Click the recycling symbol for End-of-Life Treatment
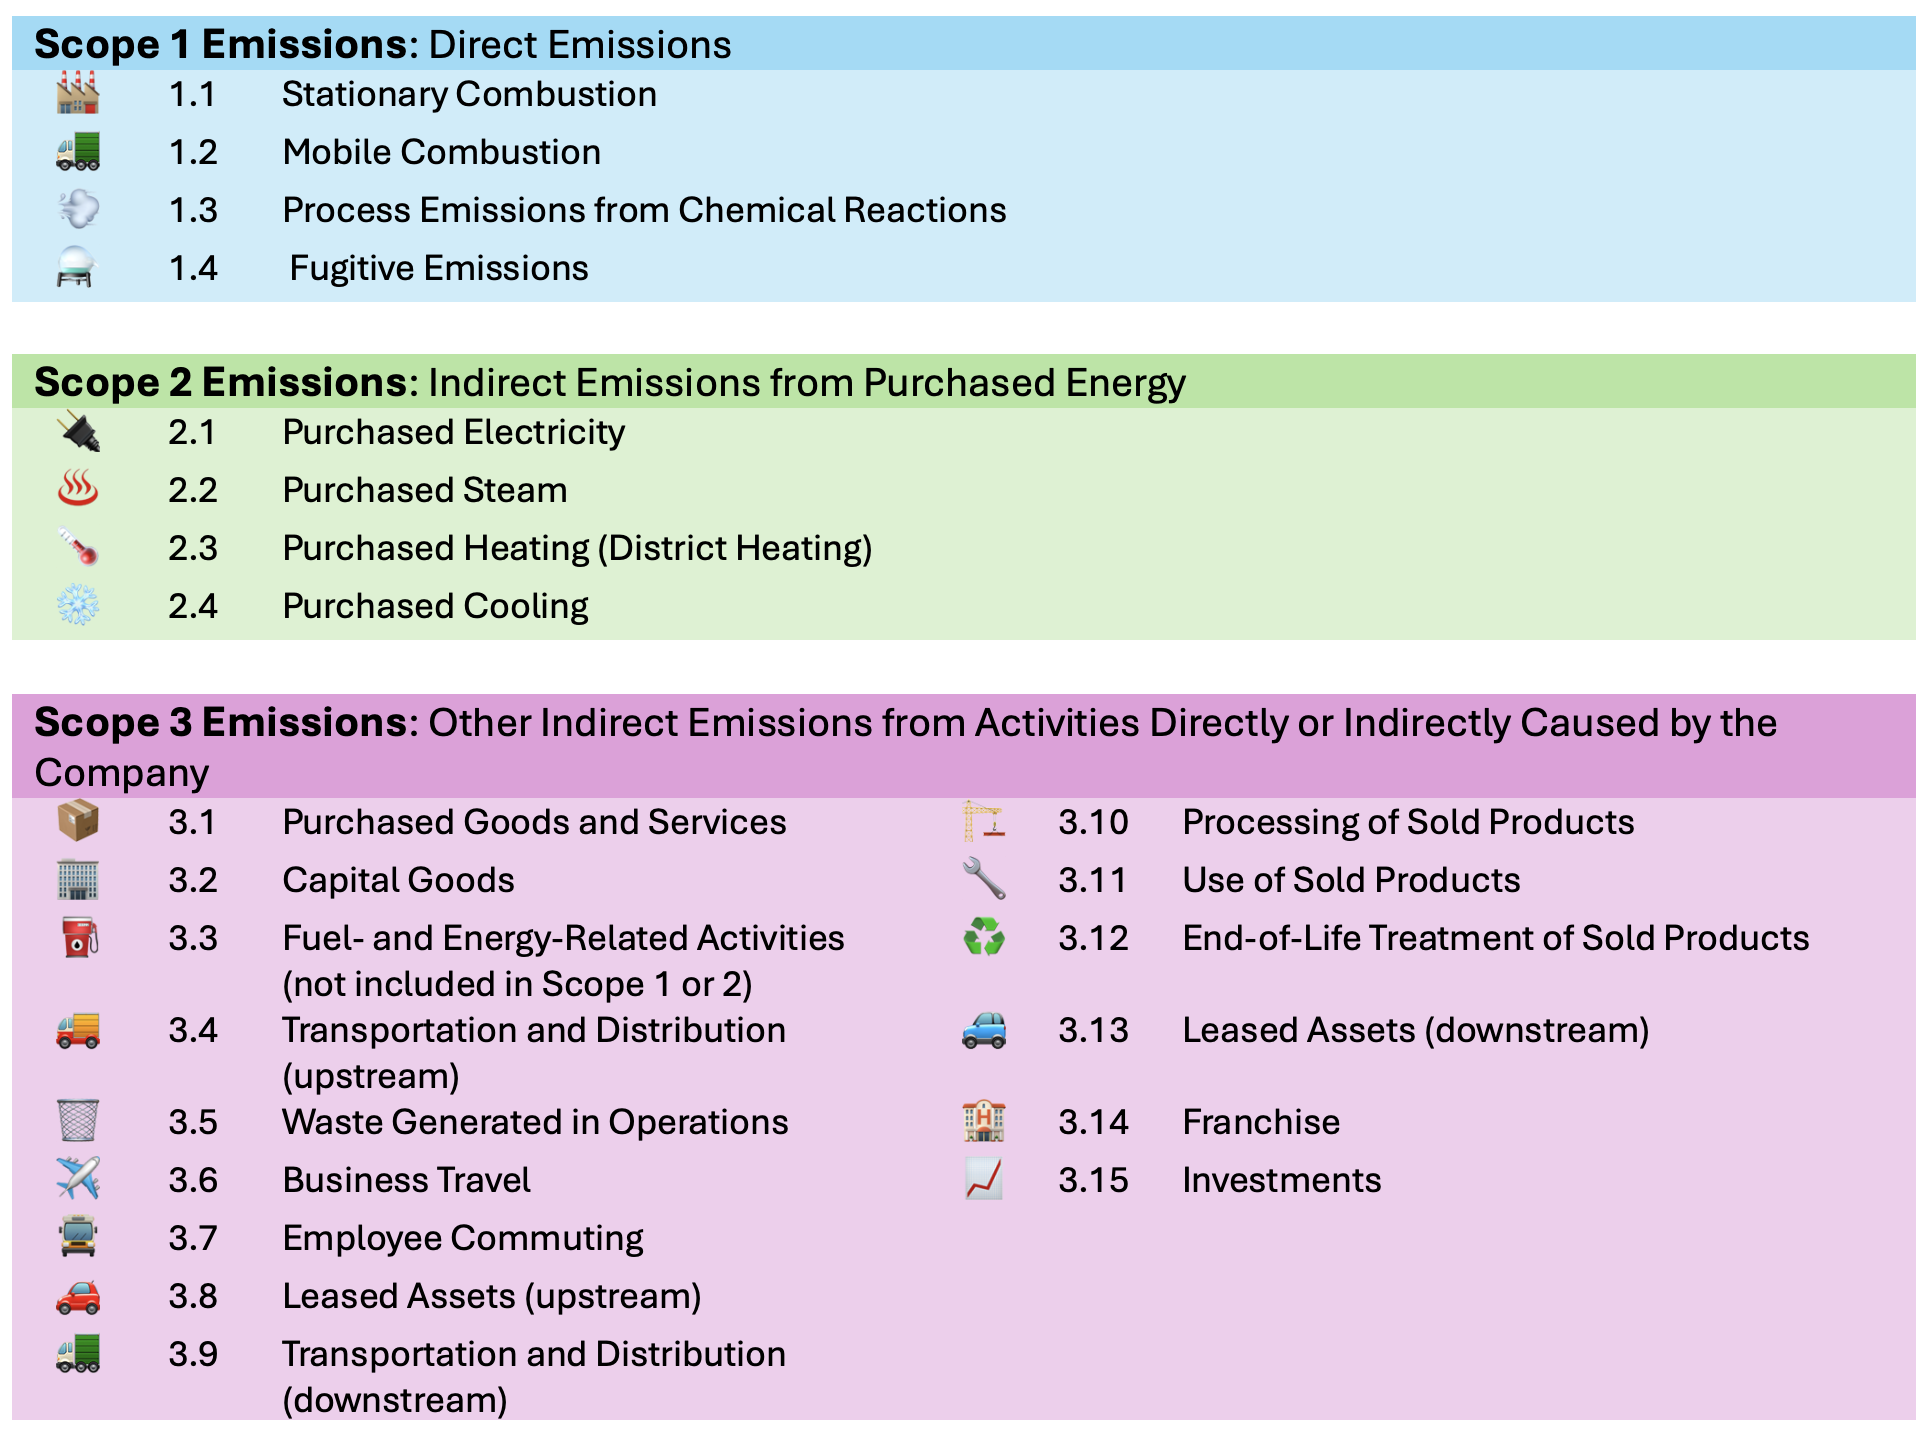This screenshot has height=1432, width=1930. point(983,938)
